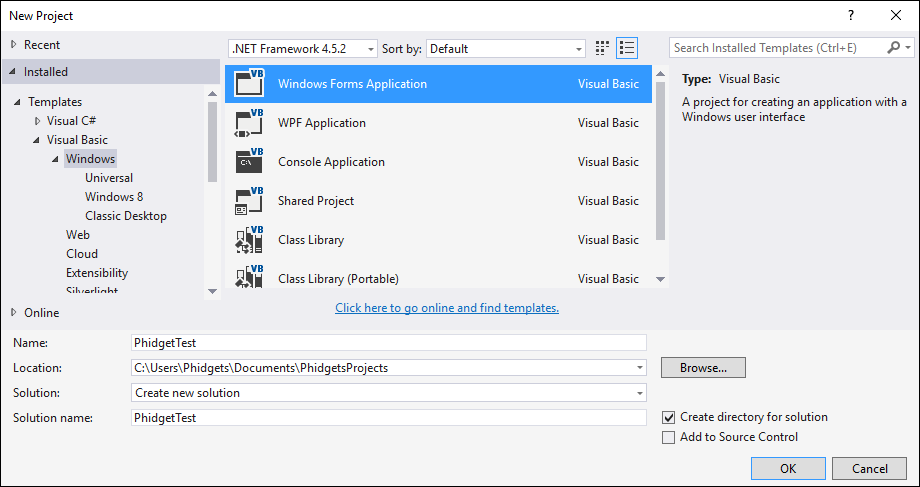The width and height of the screenshot is (920, 487).
Task: Open the .NET Framework version dropdown
Action: (303, 49)
